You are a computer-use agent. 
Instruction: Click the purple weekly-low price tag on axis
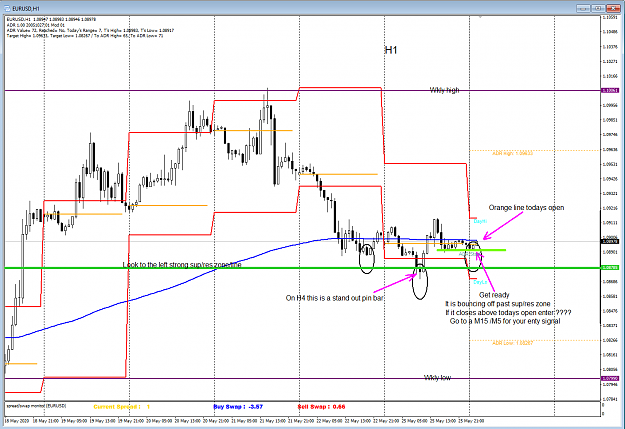(x=610, y=378)
